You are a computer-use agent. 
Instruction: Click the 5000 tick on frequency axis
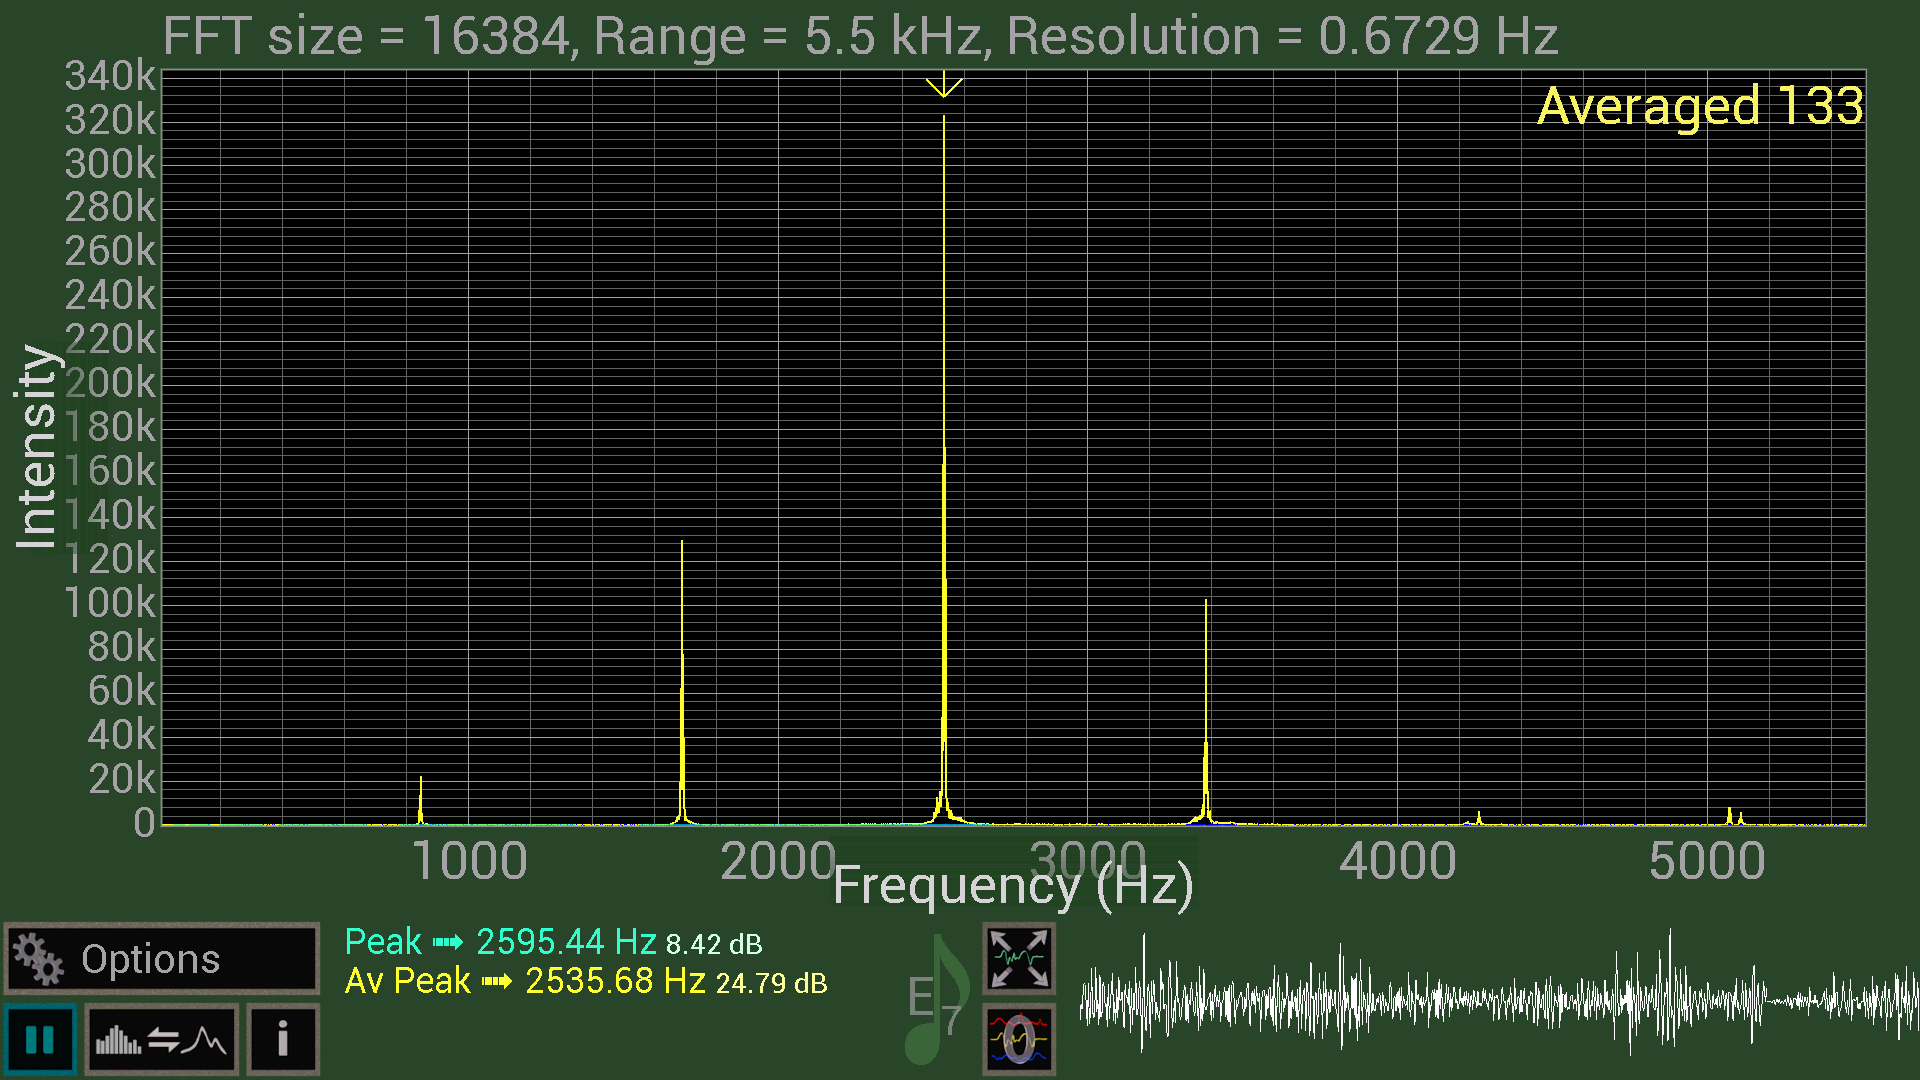coord(1706,862)
